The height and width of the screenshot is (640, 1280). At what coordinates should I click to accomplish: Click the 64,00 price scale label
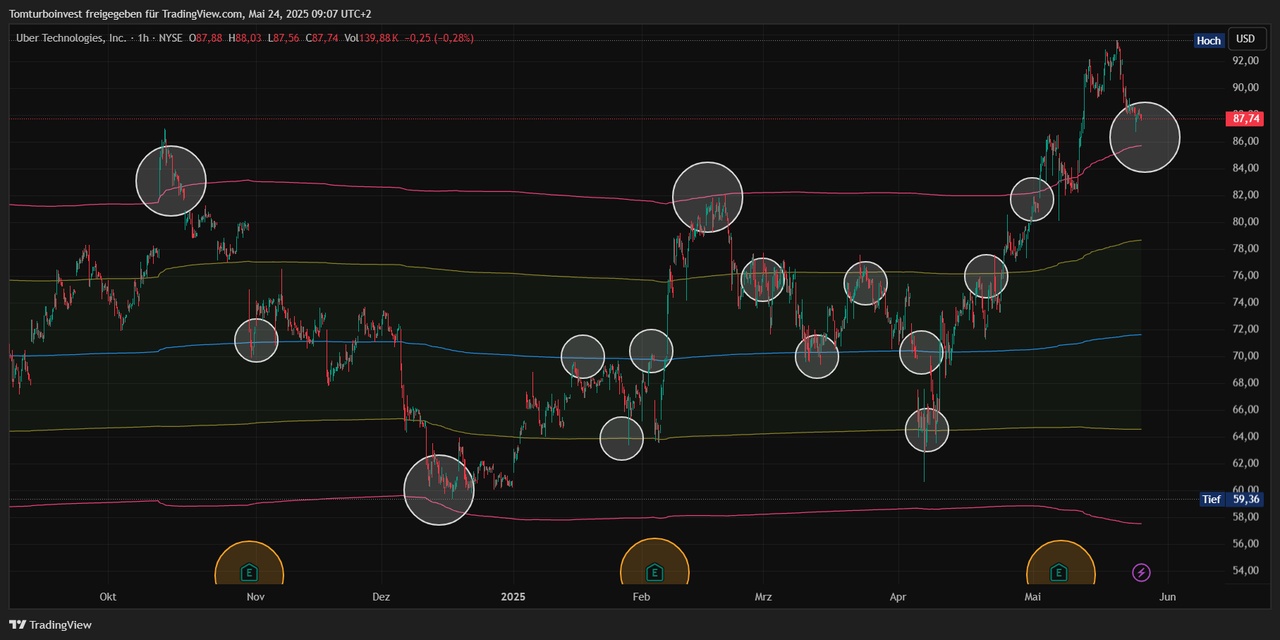click(1245, 436)
